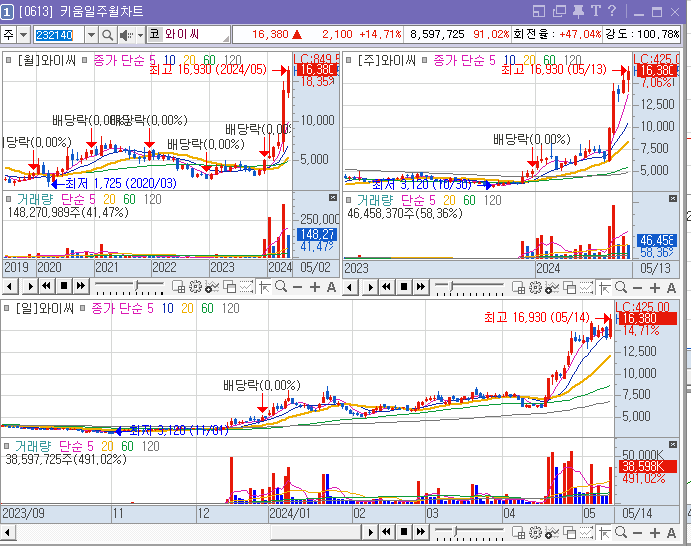Image resolution: width=691 pixels, height=546 pixels.
Task: Rewind with the double-left arrows in the weekly toolbar
Action: [x=386, y=288]
